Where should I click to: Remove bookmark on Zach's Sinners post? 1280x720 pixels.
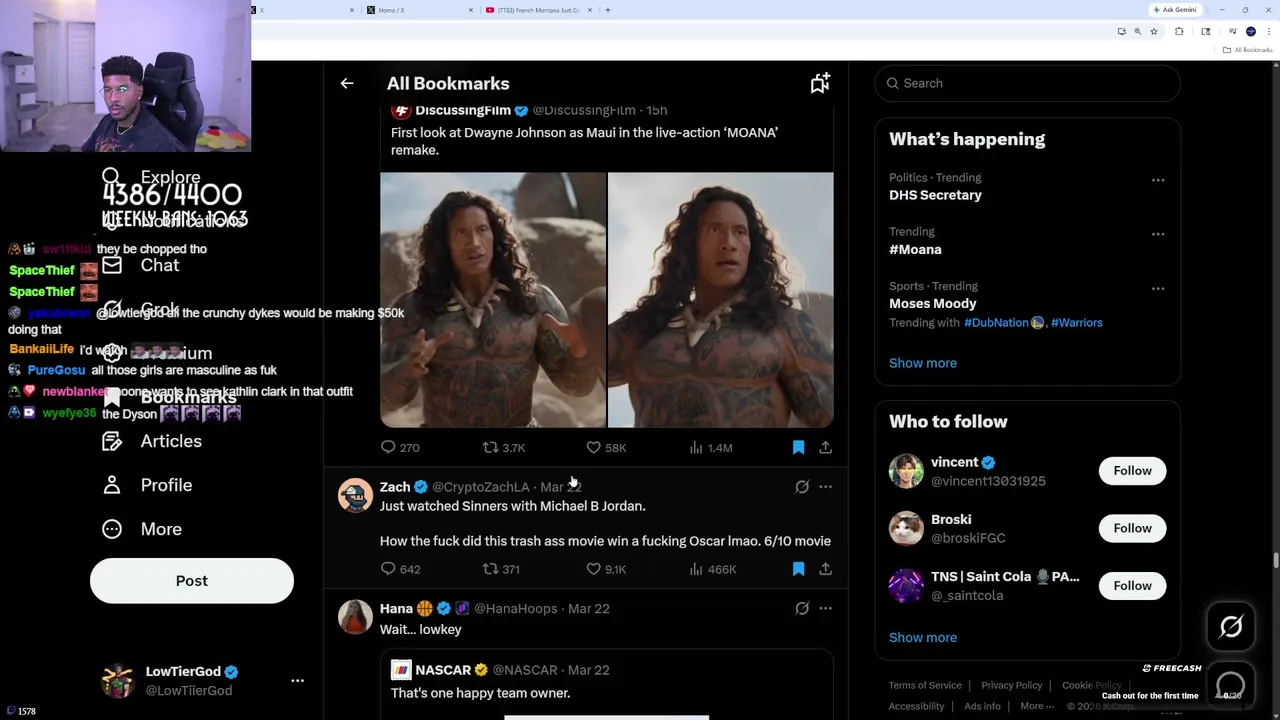coord(798,569)
